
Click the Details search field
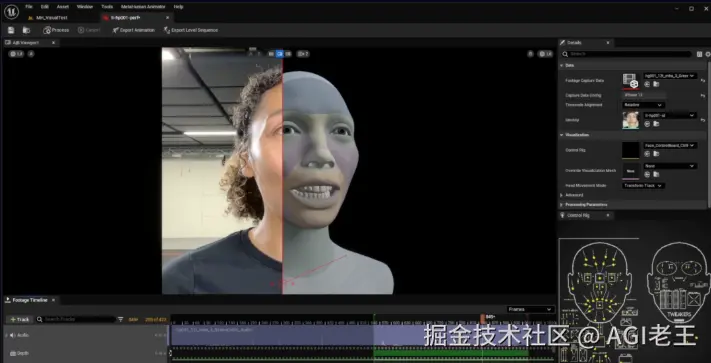click(x=627, y=54)
